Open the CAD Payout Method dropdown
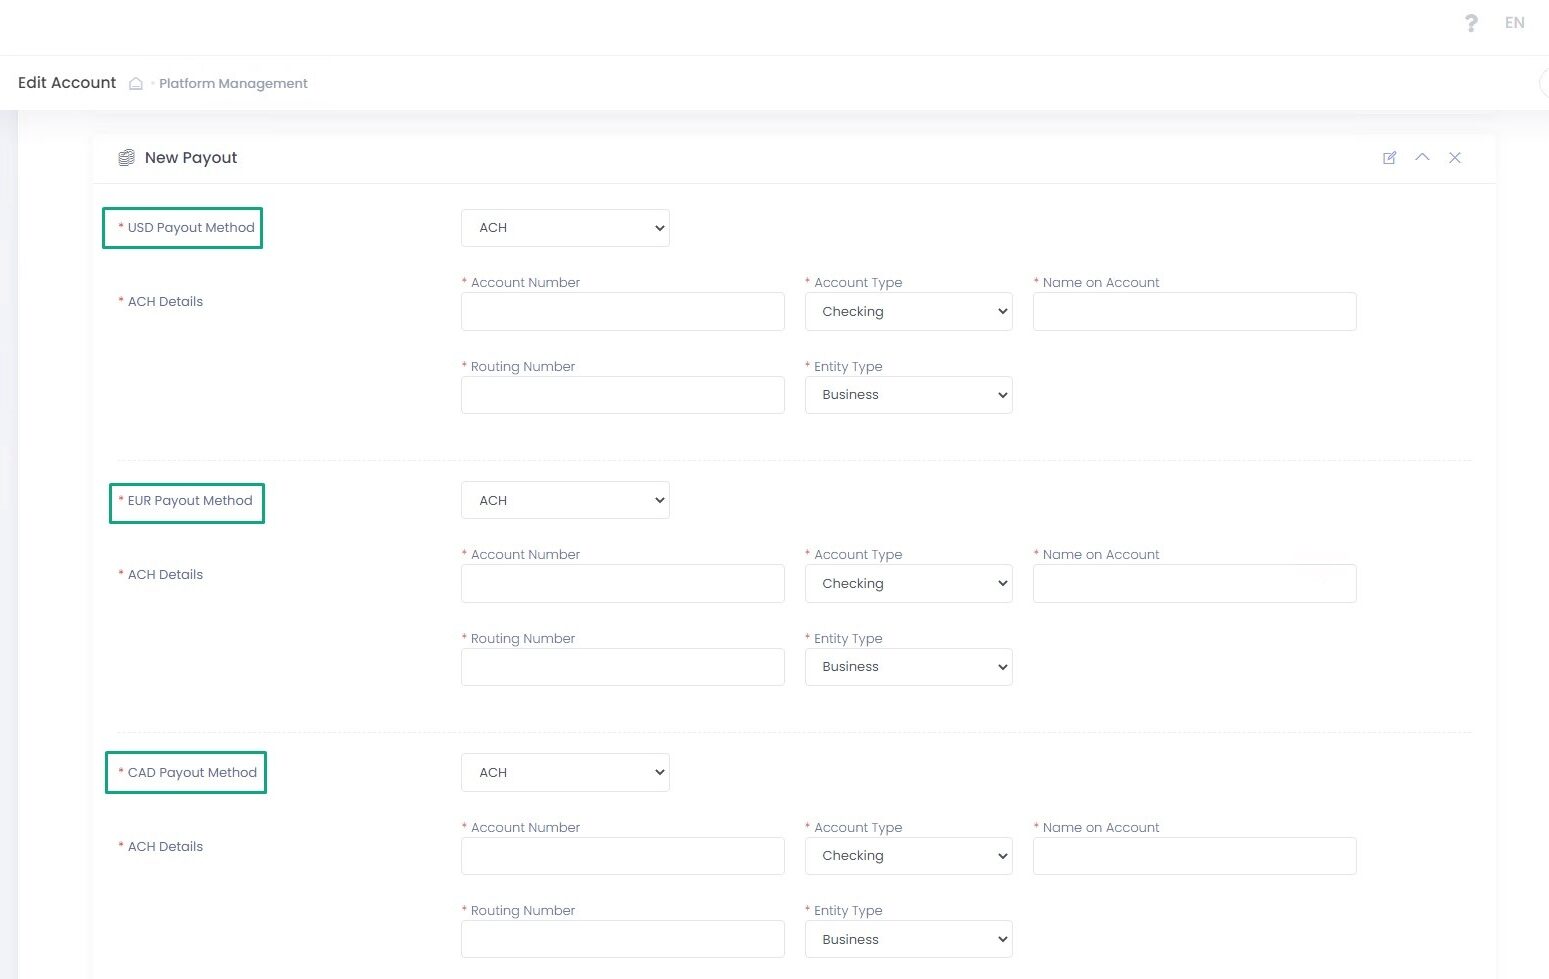 coord(565,773)
